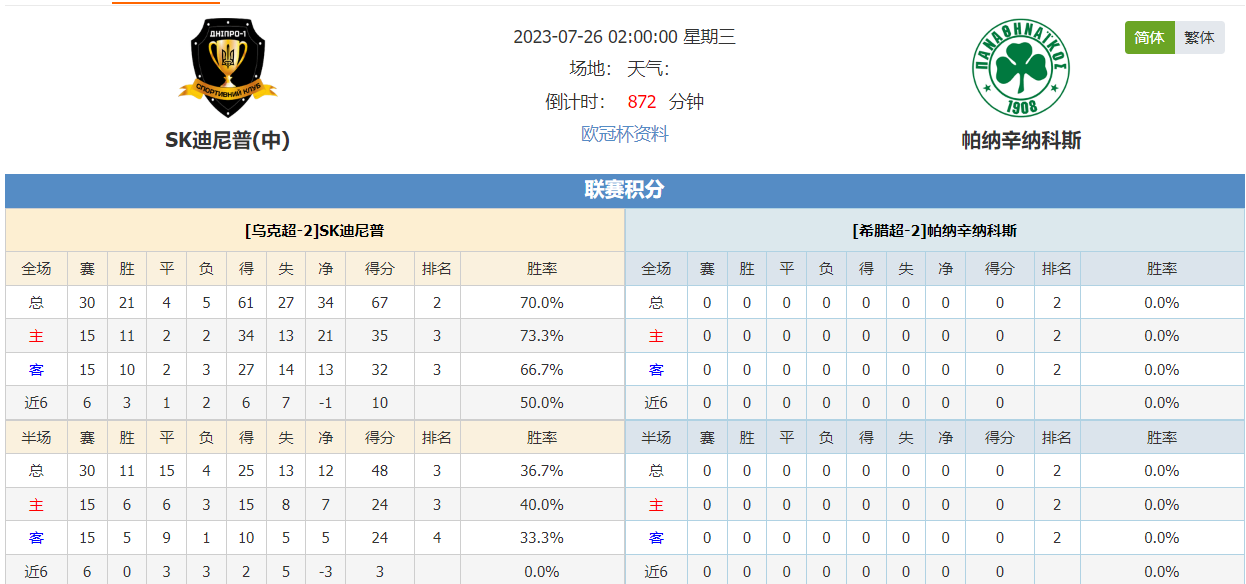The height and width of the screenshot is (584, 1246).
Task: Click the 得分 header in SK迪尼普 full-time table
Action: [380, 269]
